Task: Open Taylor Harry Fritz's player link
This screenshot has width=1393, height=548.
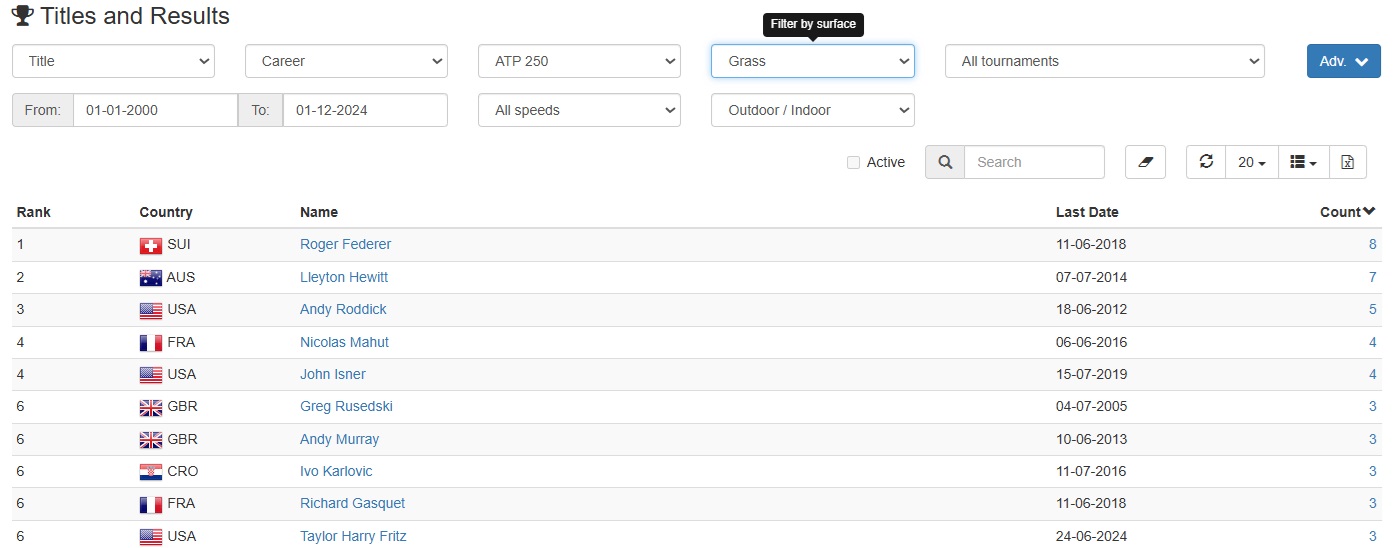Action: [x=353, y=536]
